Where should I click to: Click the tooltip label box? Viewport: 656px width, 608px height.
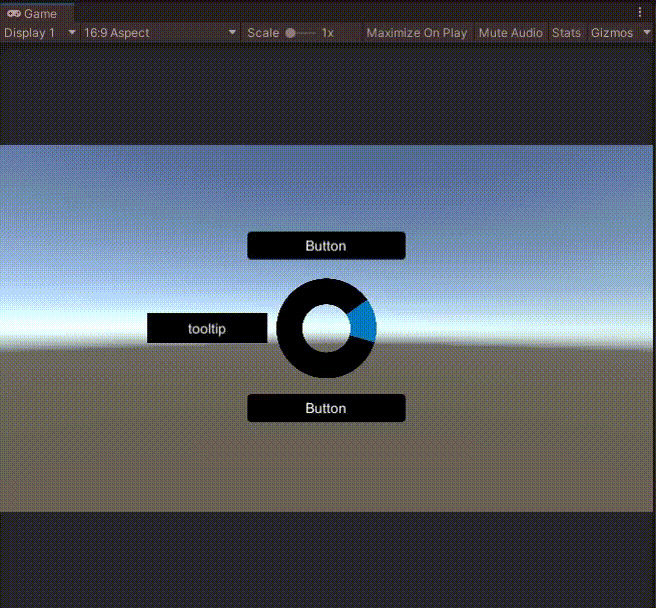(x=207, y=328)
